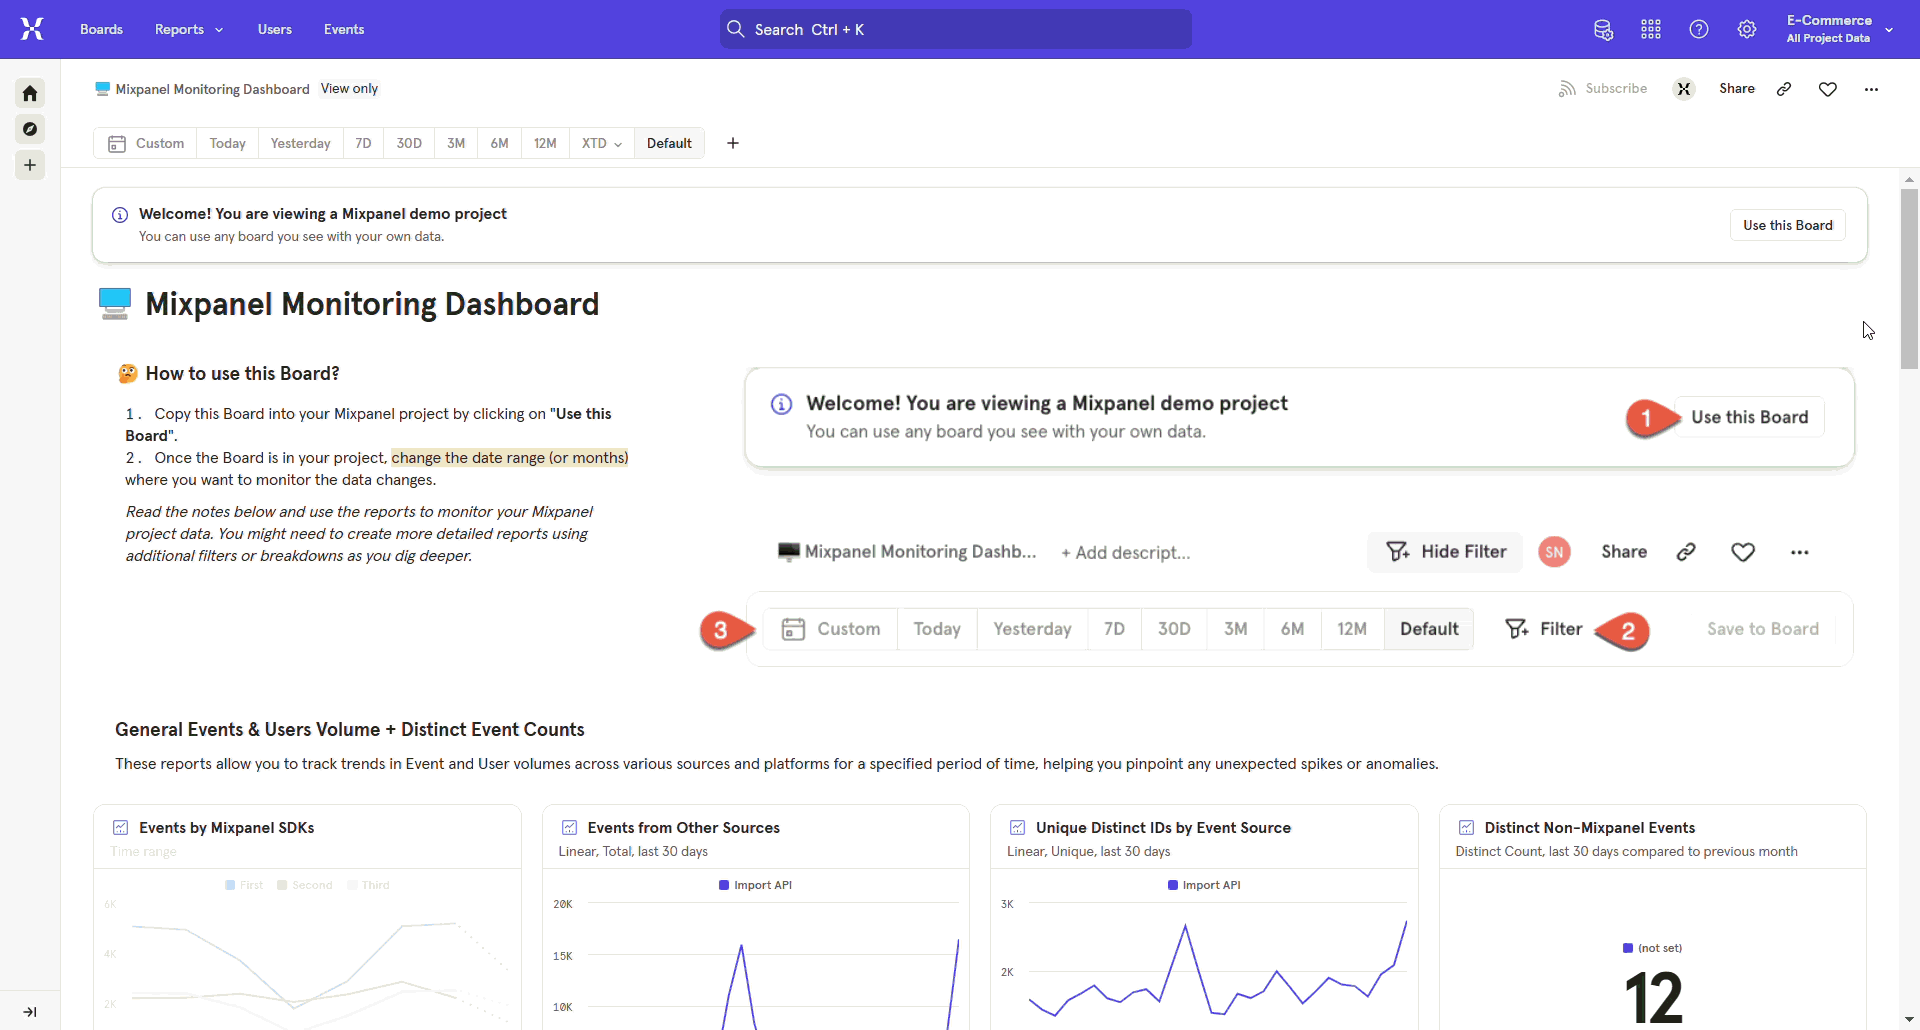Favorite the board with heart icon
Image resolution: width=1920 pixels, height=1030 pixels.
click(1828, 89)
